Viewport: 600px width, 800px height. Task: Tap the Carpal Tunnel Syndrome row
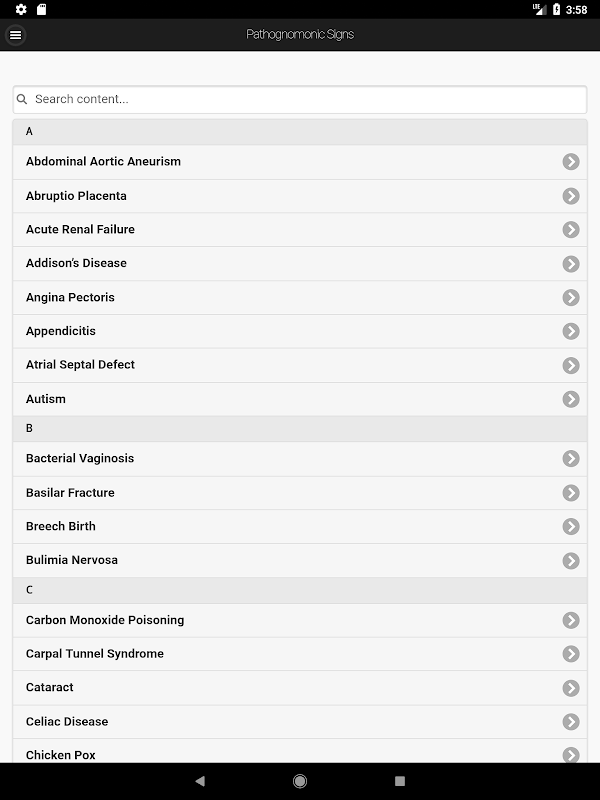coord(95,654)
